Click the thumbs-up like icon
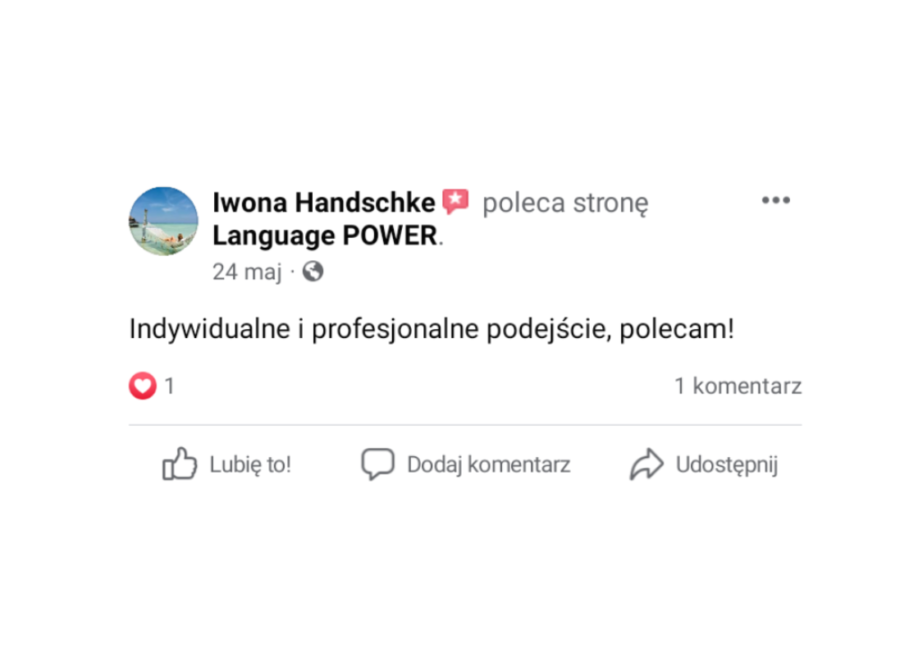The width and height of the screenshot is (900, 650). (x=179, y=464)
